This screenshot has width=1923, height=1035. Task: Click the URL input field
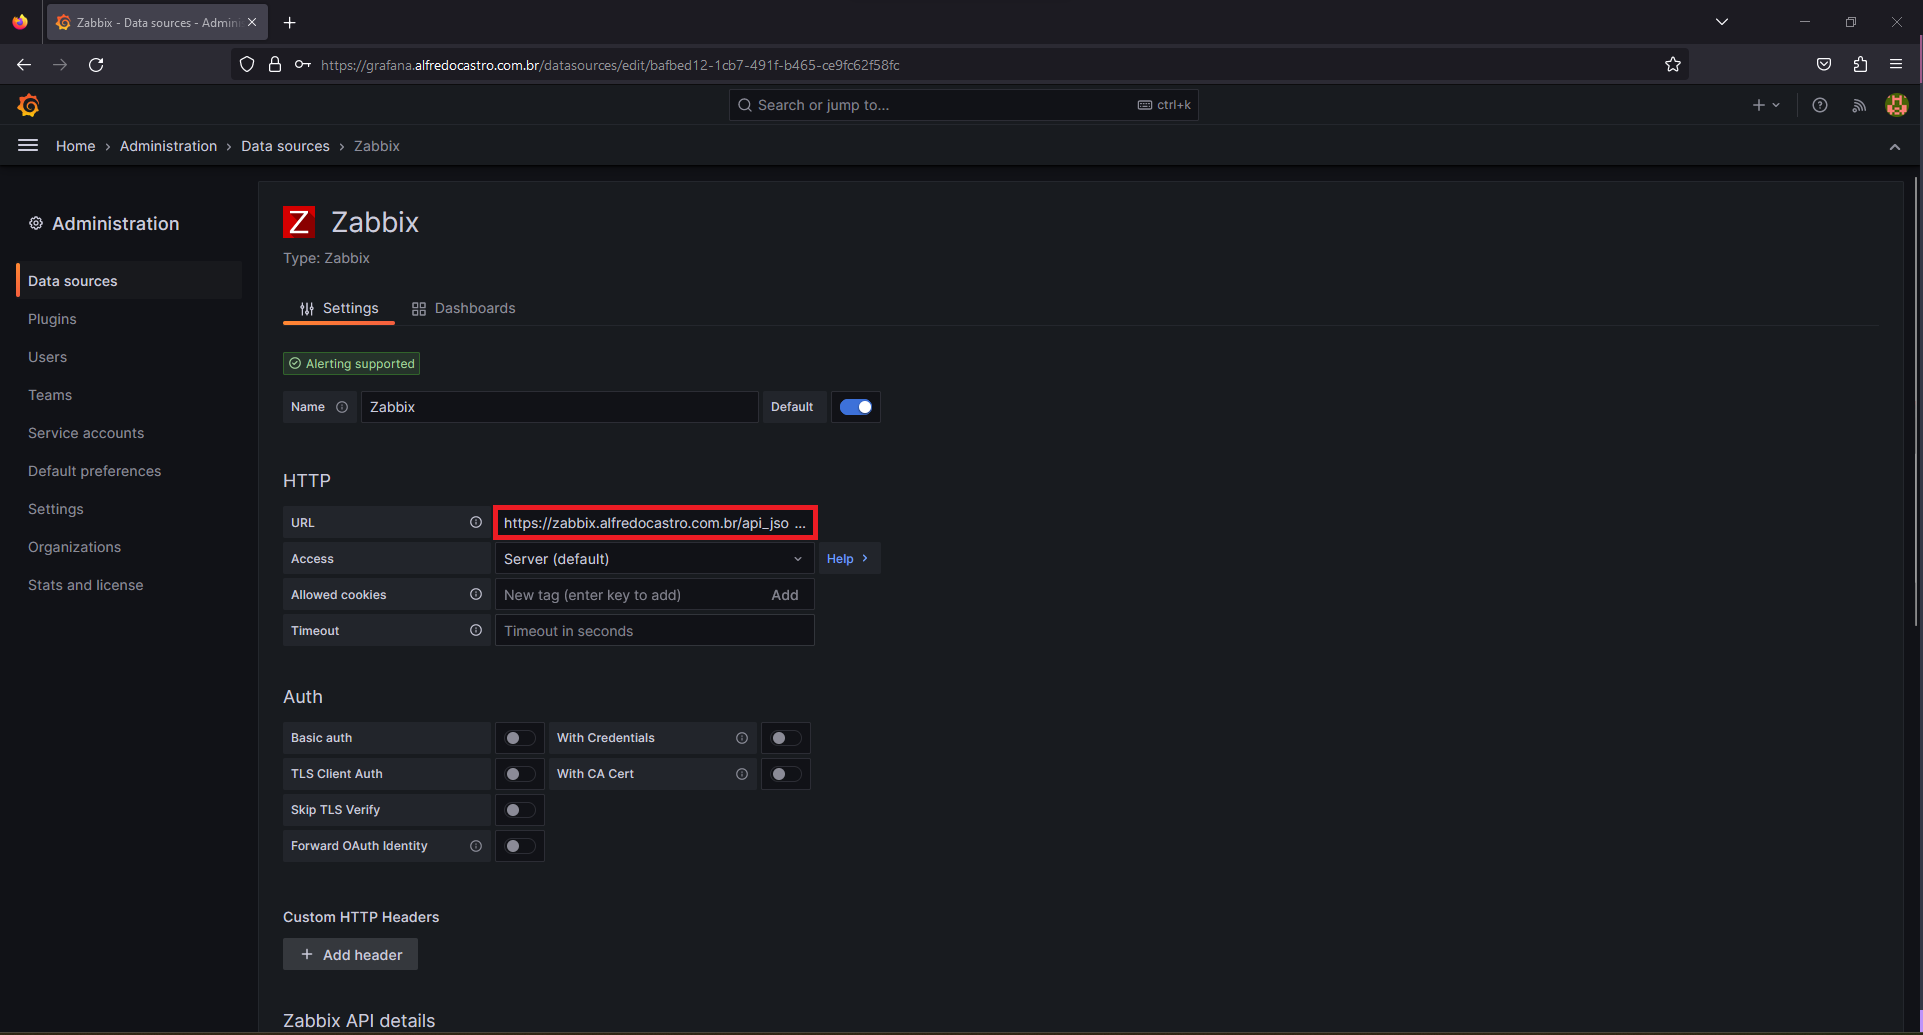(x=655, y=523)
